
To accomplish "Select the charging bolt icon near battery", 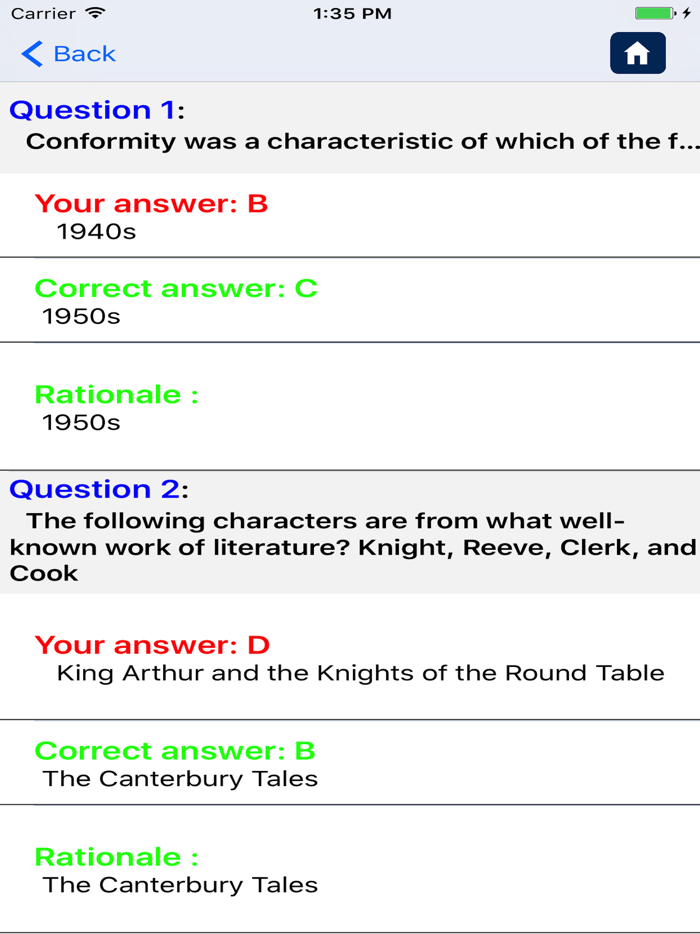I will (687, 14).
